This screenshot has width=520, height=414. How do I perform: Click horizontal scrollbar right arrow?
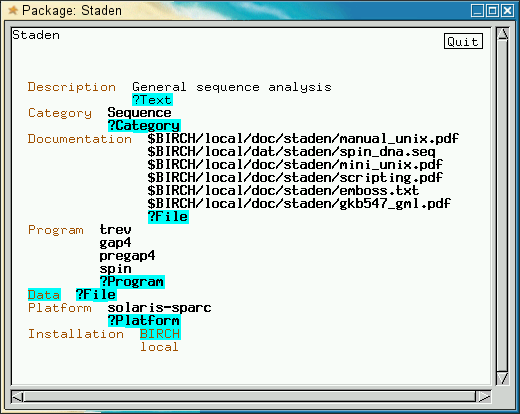coord(484,397)
